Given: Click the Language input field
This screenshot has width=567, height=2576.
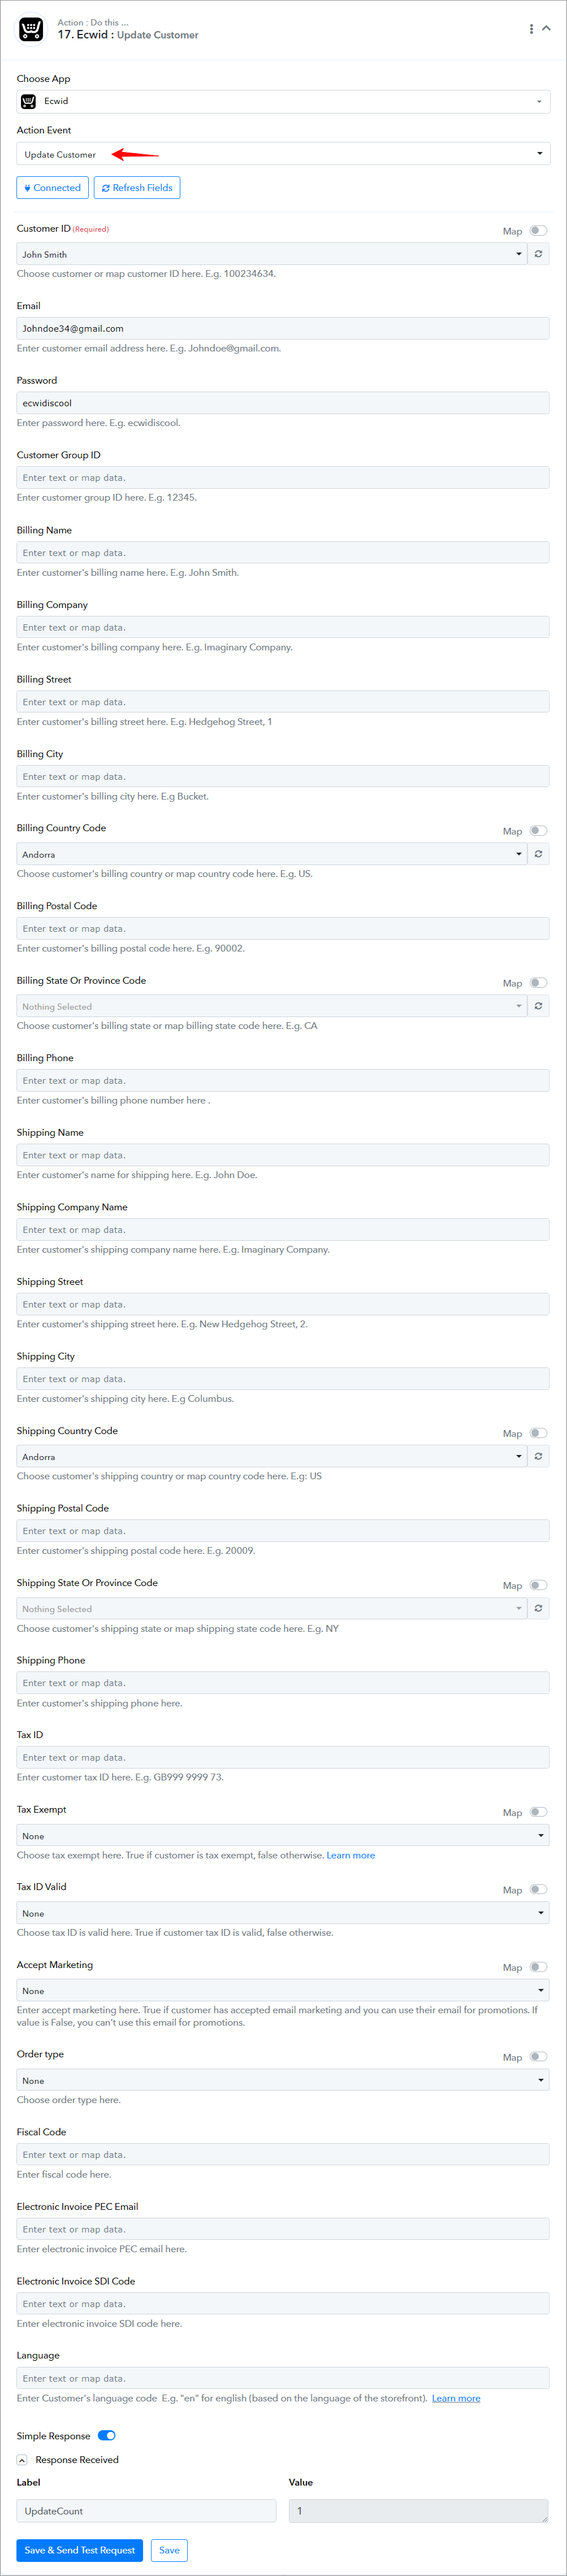Looking at the screenshot, I should (x=283, y=2378).
